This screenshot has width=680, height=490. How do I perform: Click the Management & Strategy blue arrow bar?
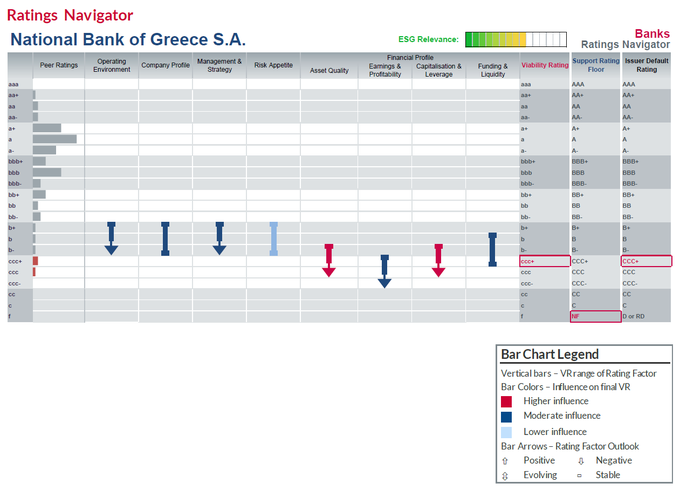[x=219, y=238]
